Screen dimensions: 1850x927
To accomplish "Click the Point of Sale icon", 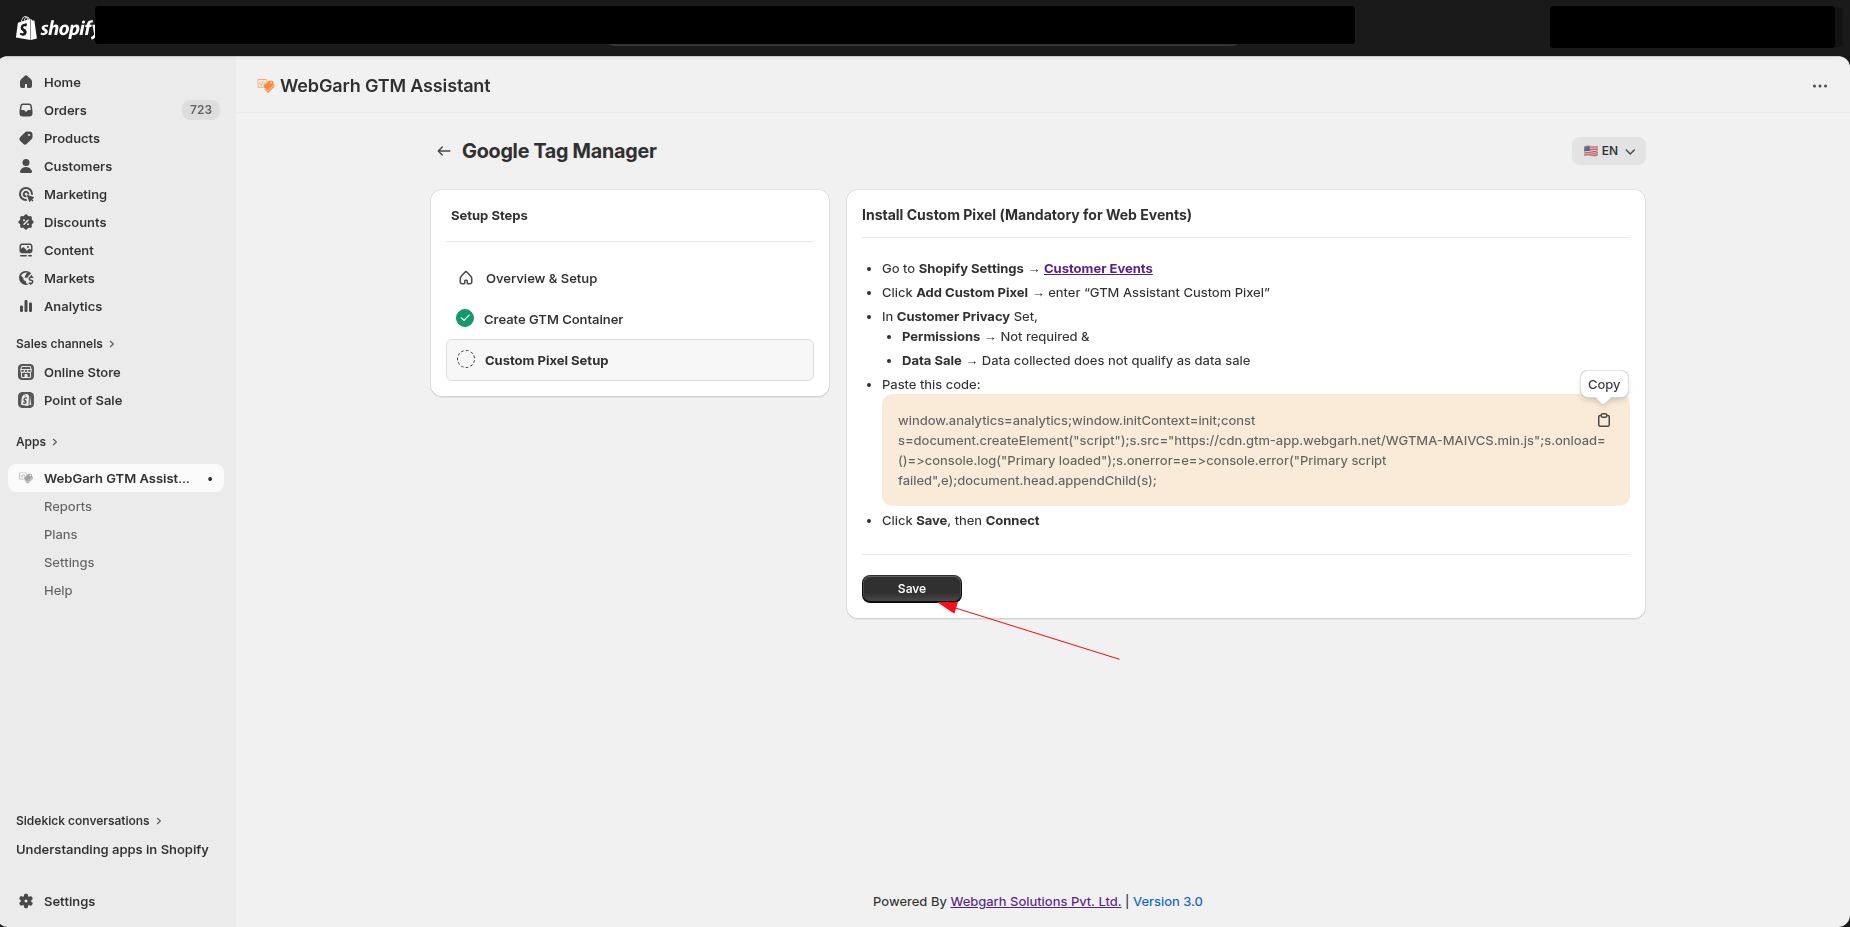I will pyautogui.click(x=26, y=400).
